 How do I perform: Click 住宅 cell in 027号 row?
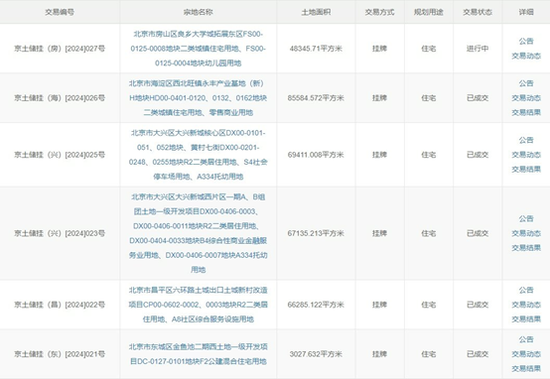click(x=429, y=48)
